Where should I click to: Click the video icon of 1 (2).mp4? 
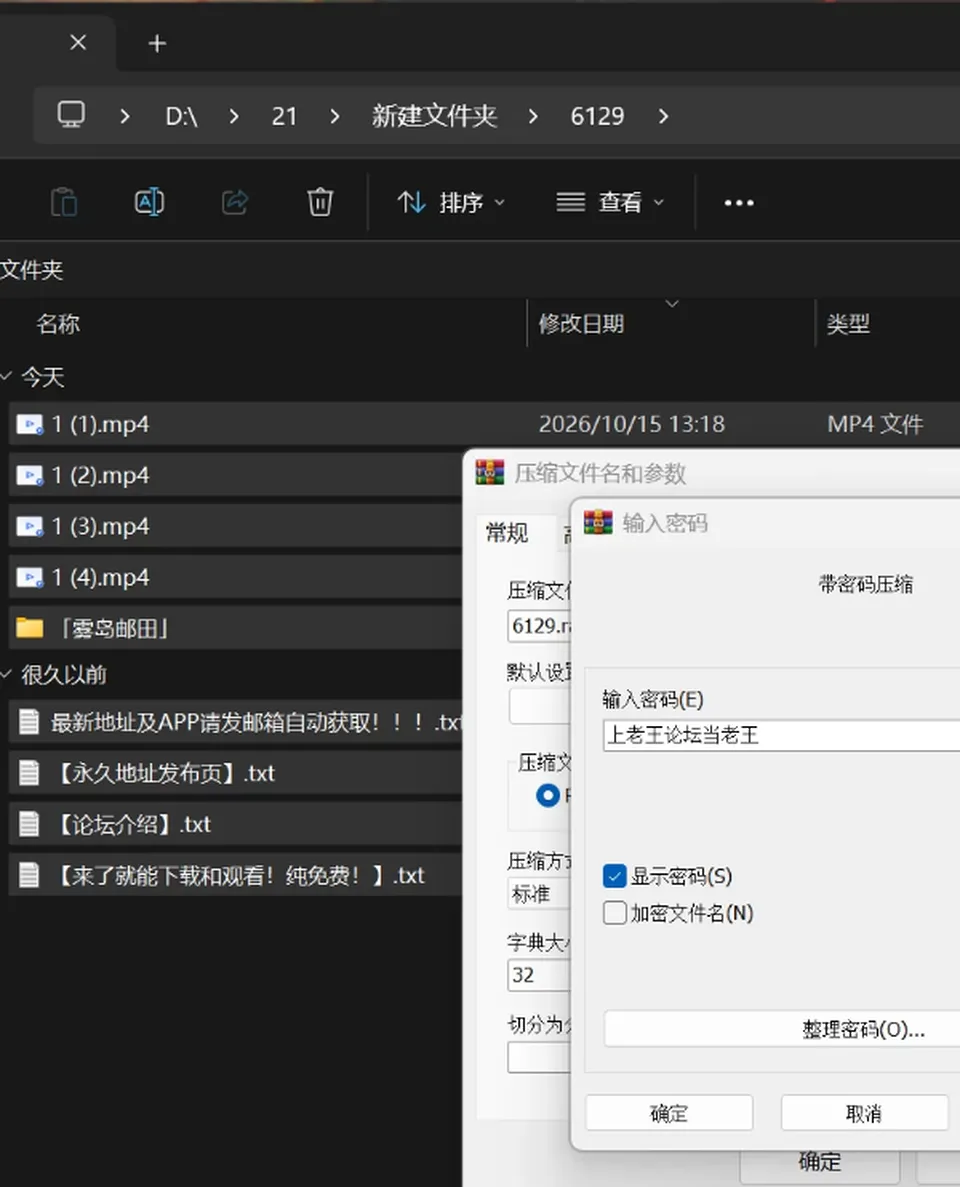[30, 475]
